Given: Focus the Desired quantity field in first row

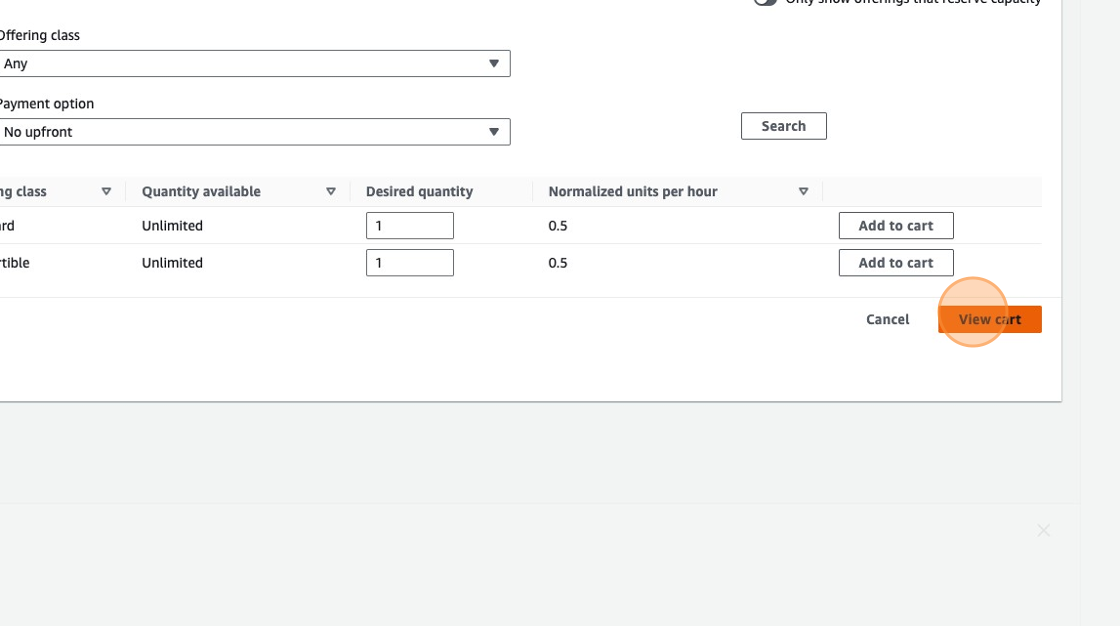Looking at the screenshot, I should (409, 226).
